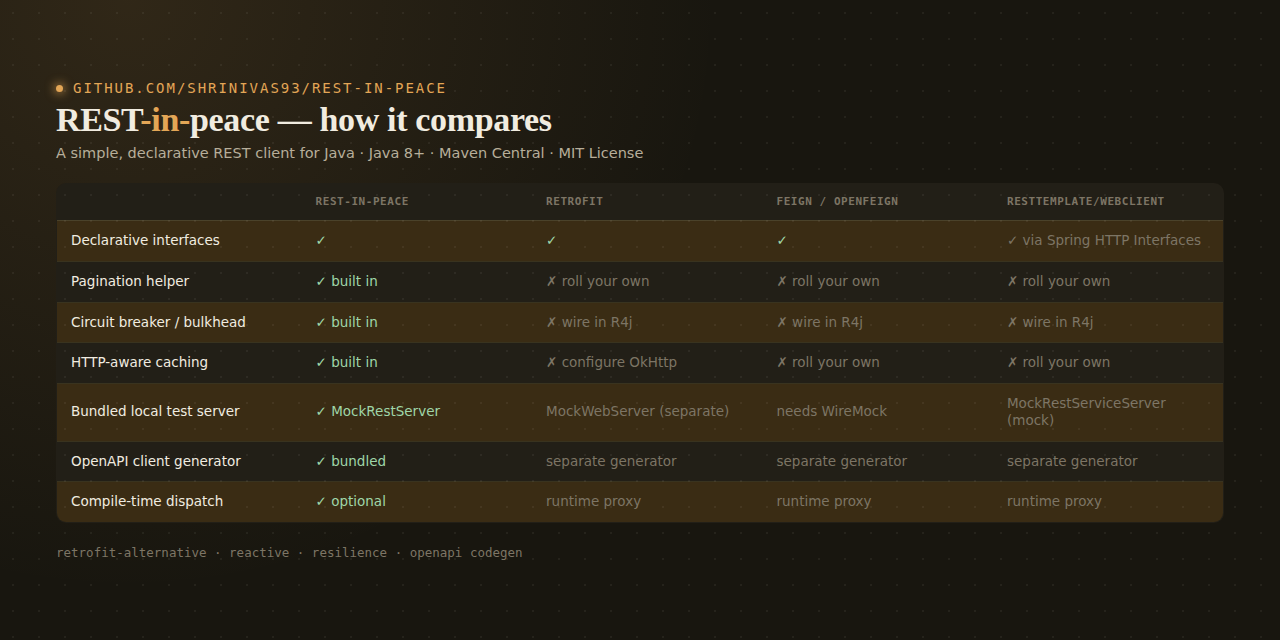Select 'Circuit breaker / bulkhead' row label
1280x640 pixels.
click(x=158, y=322)
